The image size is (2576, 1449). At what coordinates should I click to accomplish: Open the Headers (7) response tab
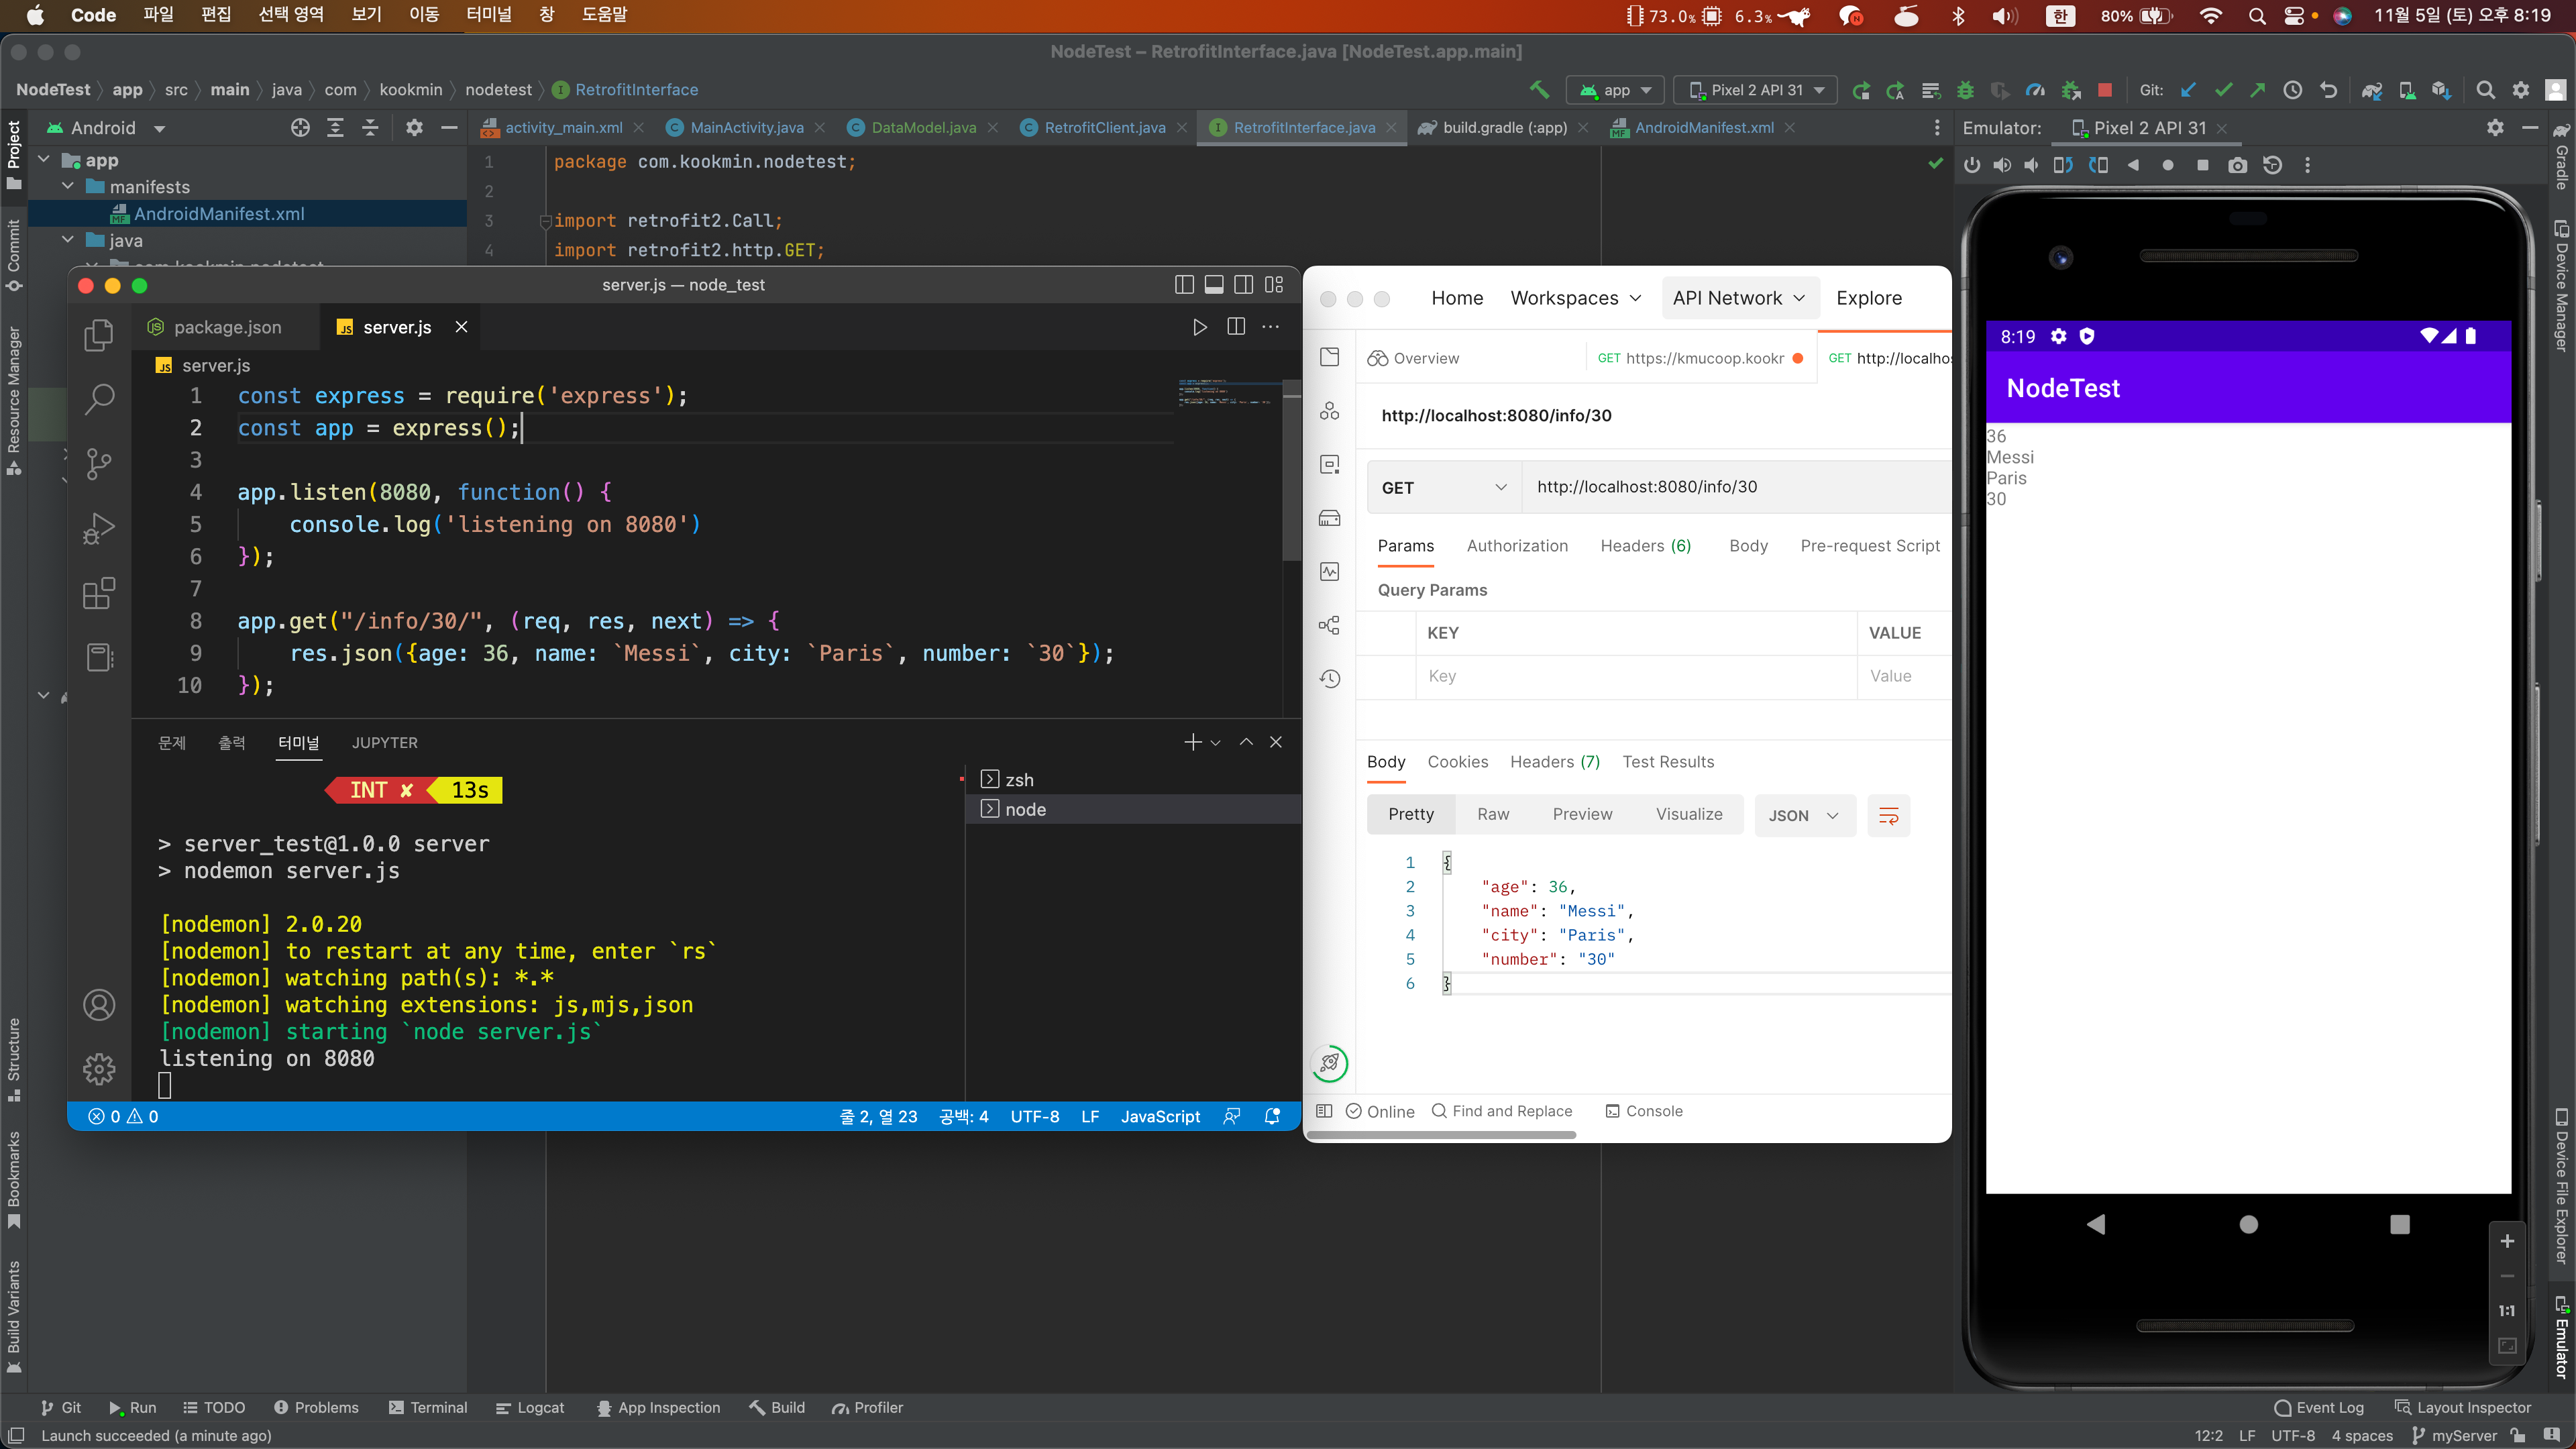click(x=1554, y=762)
